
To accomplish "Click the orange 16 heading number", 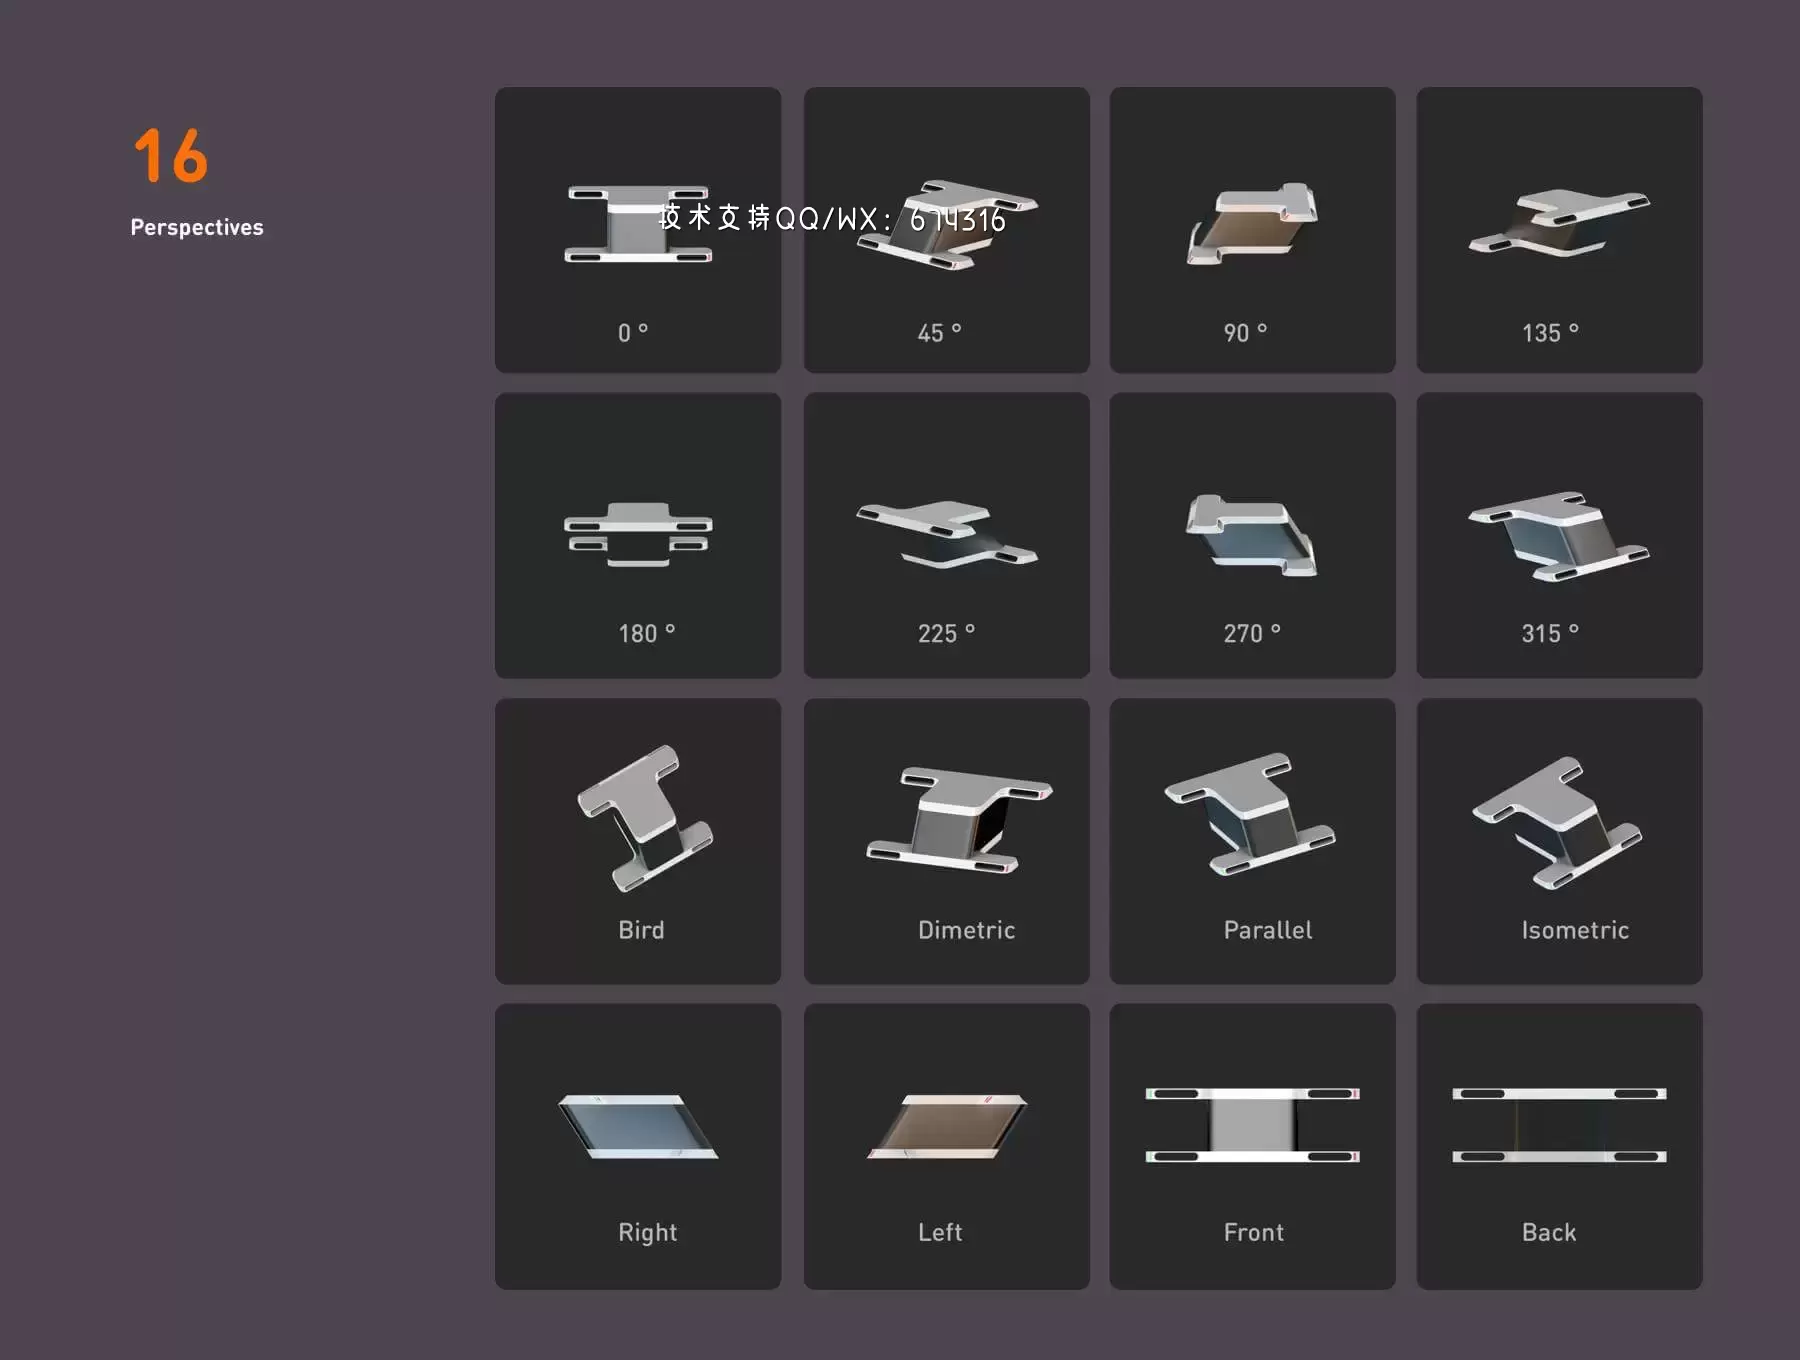I will [171, 156].
